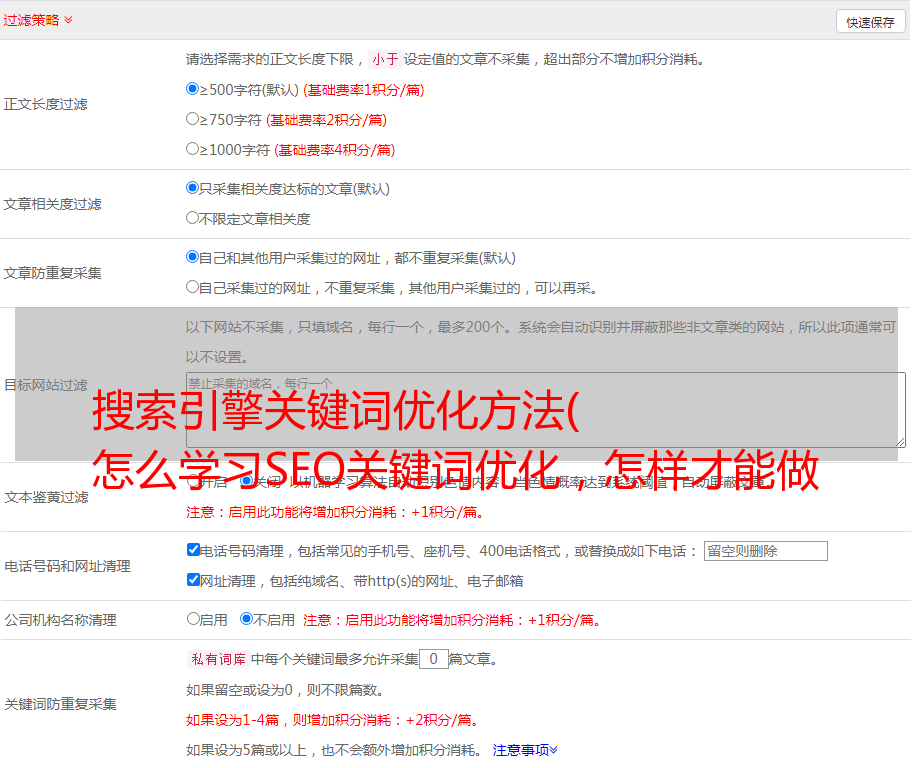
Task: Click the 正文长度过滤 row label
Action: 46,104
